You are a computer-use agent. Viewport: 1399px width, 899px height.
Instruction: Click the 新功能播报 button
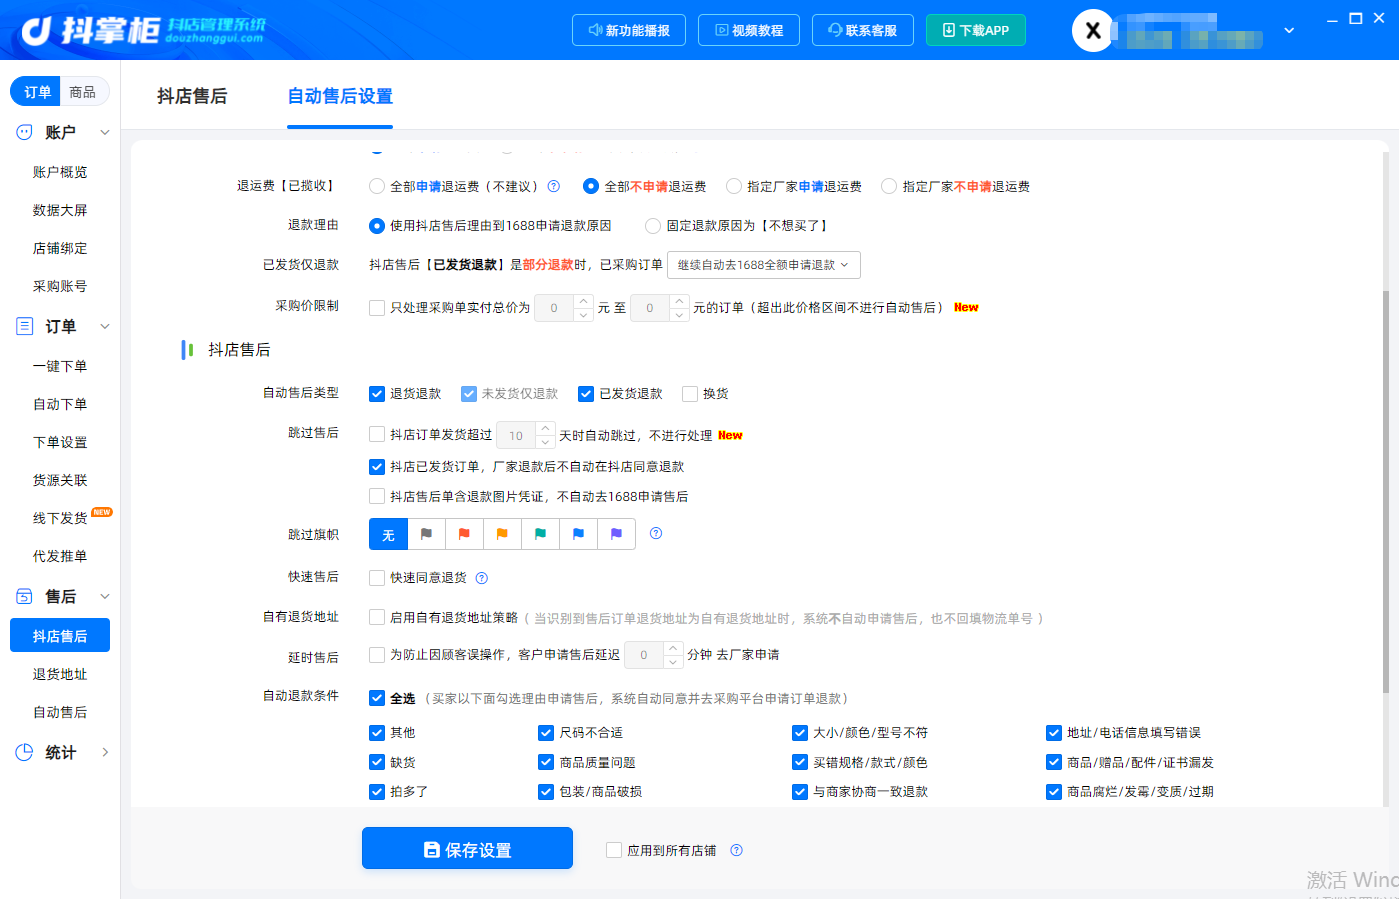629,30
